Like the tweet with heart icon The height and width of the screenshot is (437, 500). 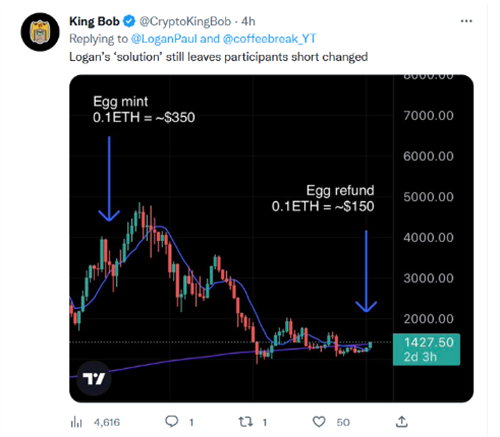(319, 422)
